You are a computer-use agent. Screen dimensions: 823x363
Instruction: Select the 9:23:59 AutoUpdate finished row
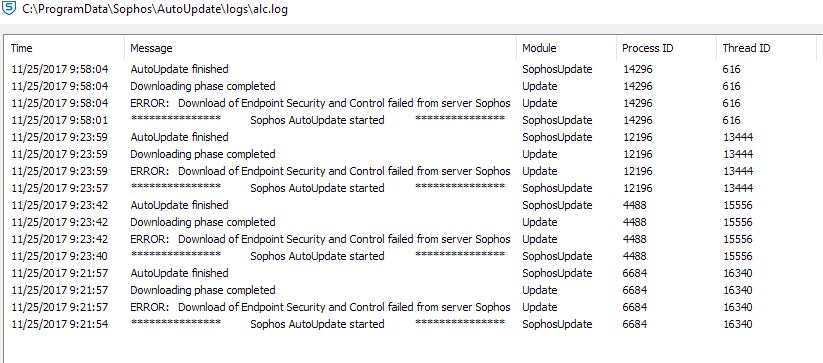411,137
